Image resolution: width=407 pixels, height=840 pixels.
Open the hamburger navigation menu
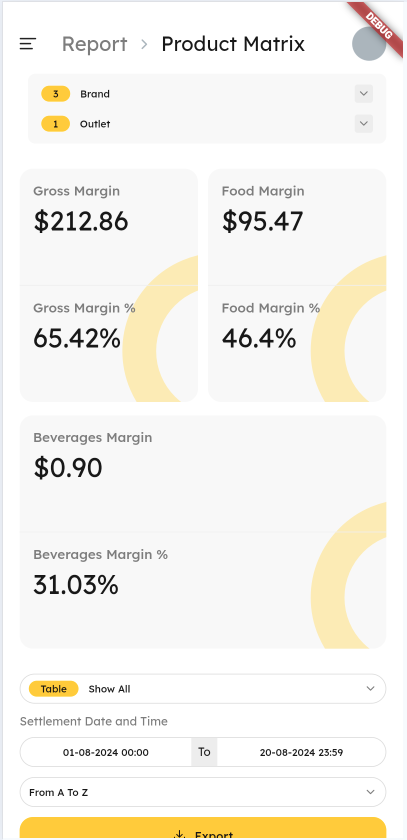[x=28, y=44]
